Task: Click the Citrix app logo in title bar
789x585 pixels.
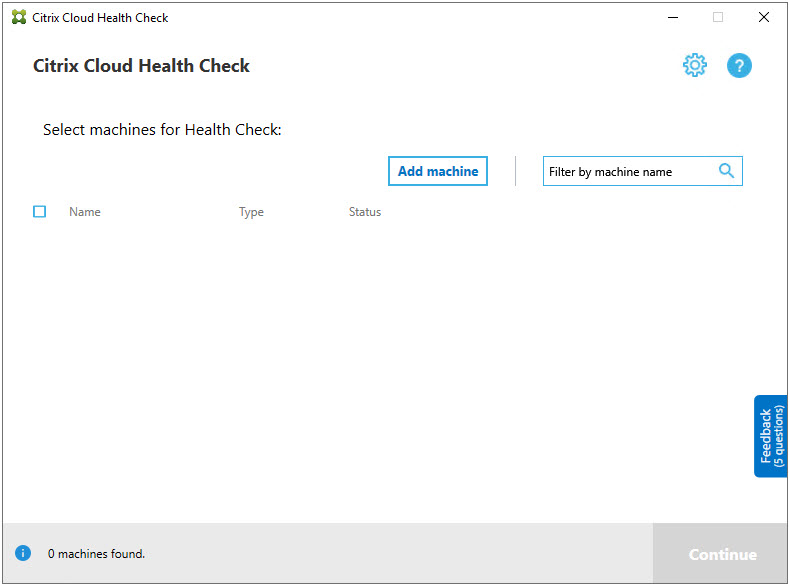Action: pos(19,17)
